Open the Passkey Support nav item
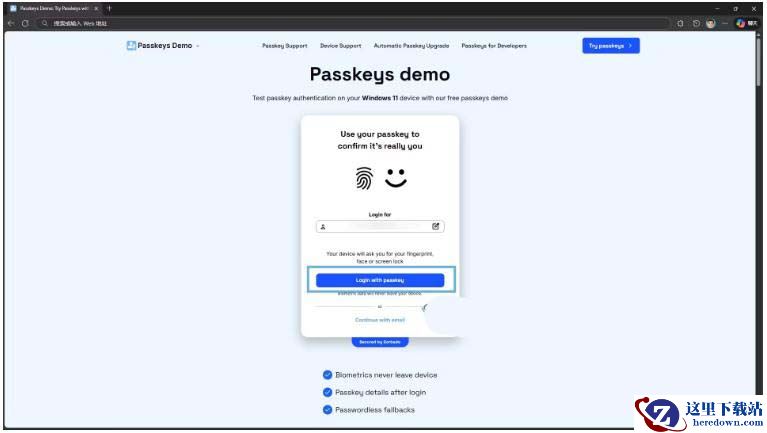This screenshot has width=767, height=433. tap(284, 46)
